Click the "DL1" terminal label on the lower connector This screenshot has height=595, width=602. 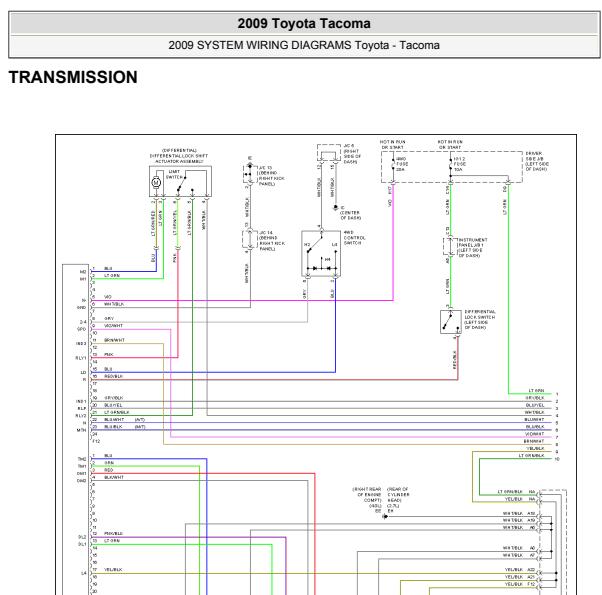pos(82,544)
